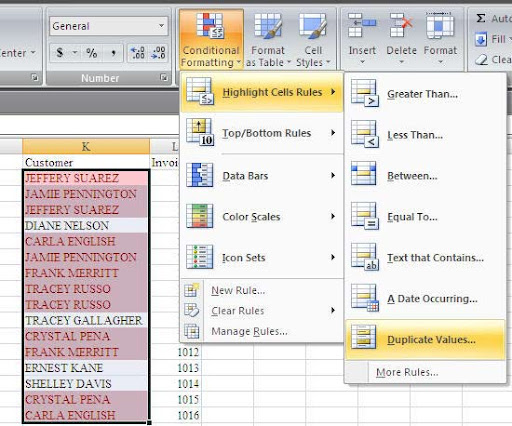Apply comma style number format
This screenshot has height=426, width=512.
pos(113,53)
